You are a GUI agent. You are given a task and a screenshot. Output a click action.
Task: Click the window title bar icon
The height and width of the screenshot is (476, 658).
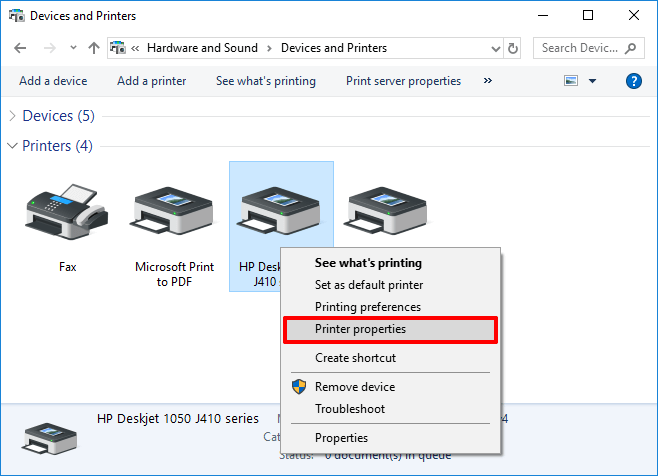[16, 16]
